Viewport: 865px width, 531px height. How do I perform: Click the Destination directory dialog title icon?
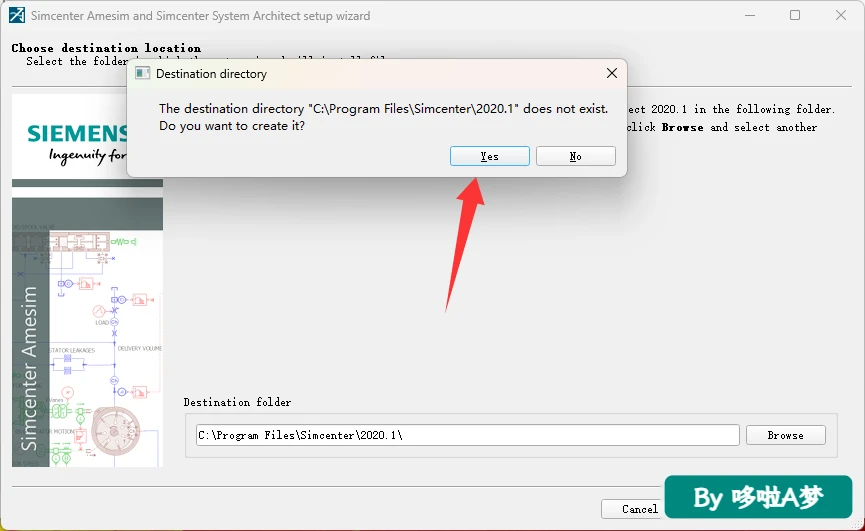coord(142,73)
